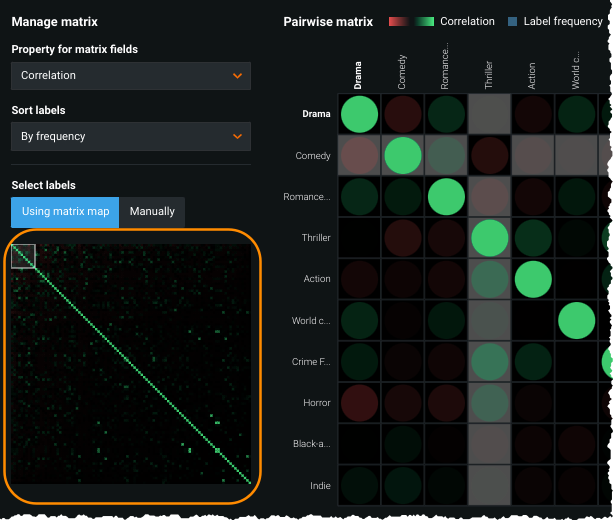
Task: Switch to Manually label selection
Action: tap(152, 211)
